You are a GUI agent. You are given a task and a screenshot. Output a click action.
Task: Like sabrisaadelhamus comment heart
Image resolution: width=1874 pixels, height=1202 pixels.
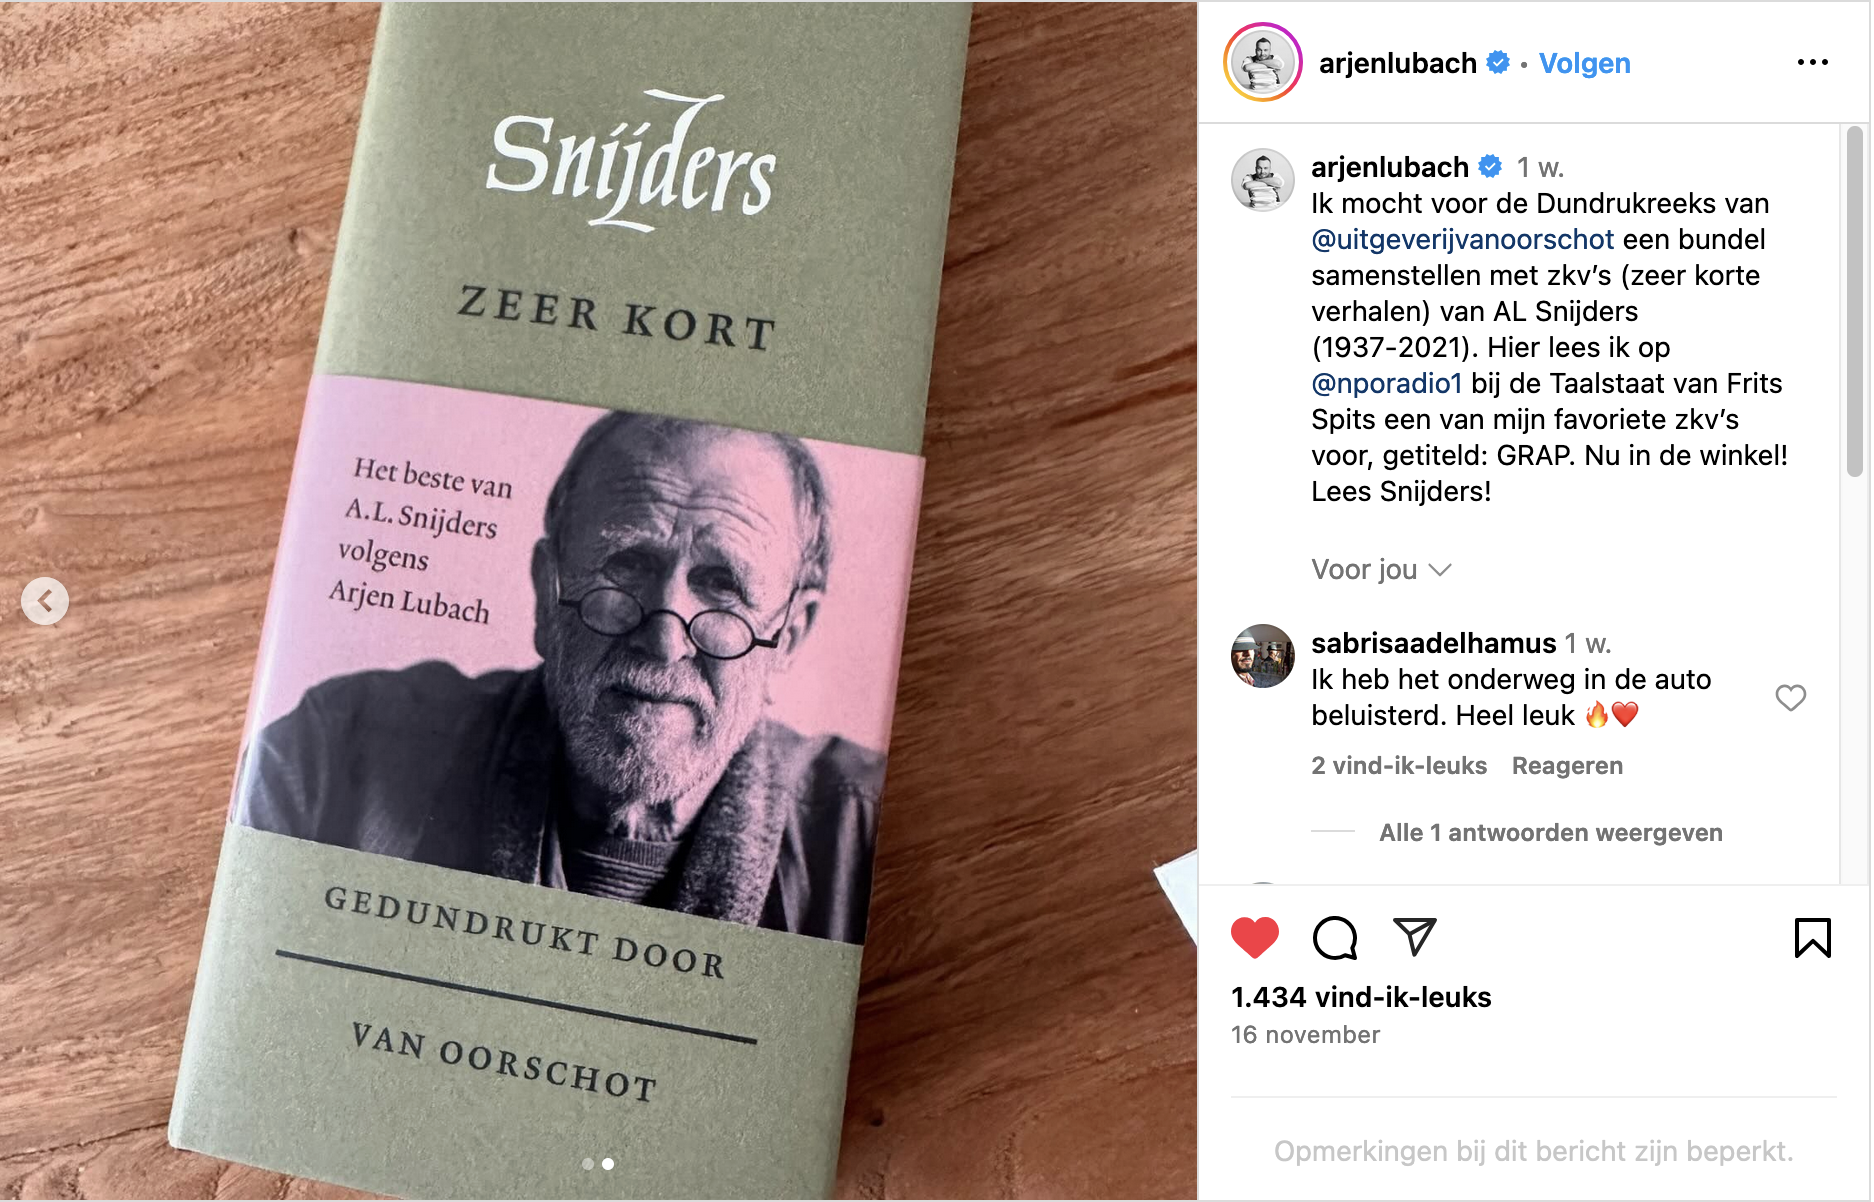tap(1790, 697)
